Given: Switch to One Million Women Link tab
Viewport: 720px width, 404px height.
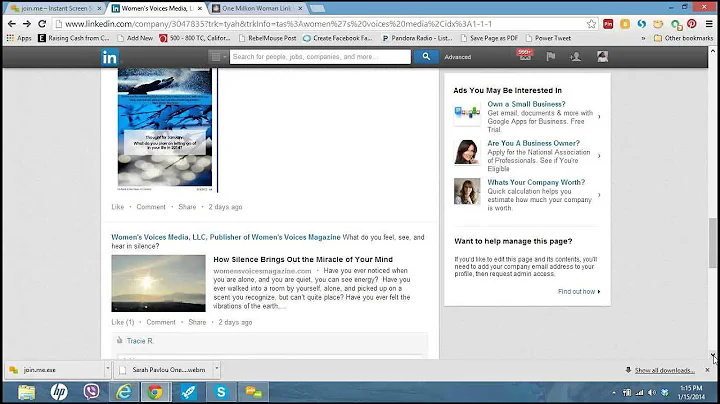Looking at the screenshot, I should [x=257, y=8].
